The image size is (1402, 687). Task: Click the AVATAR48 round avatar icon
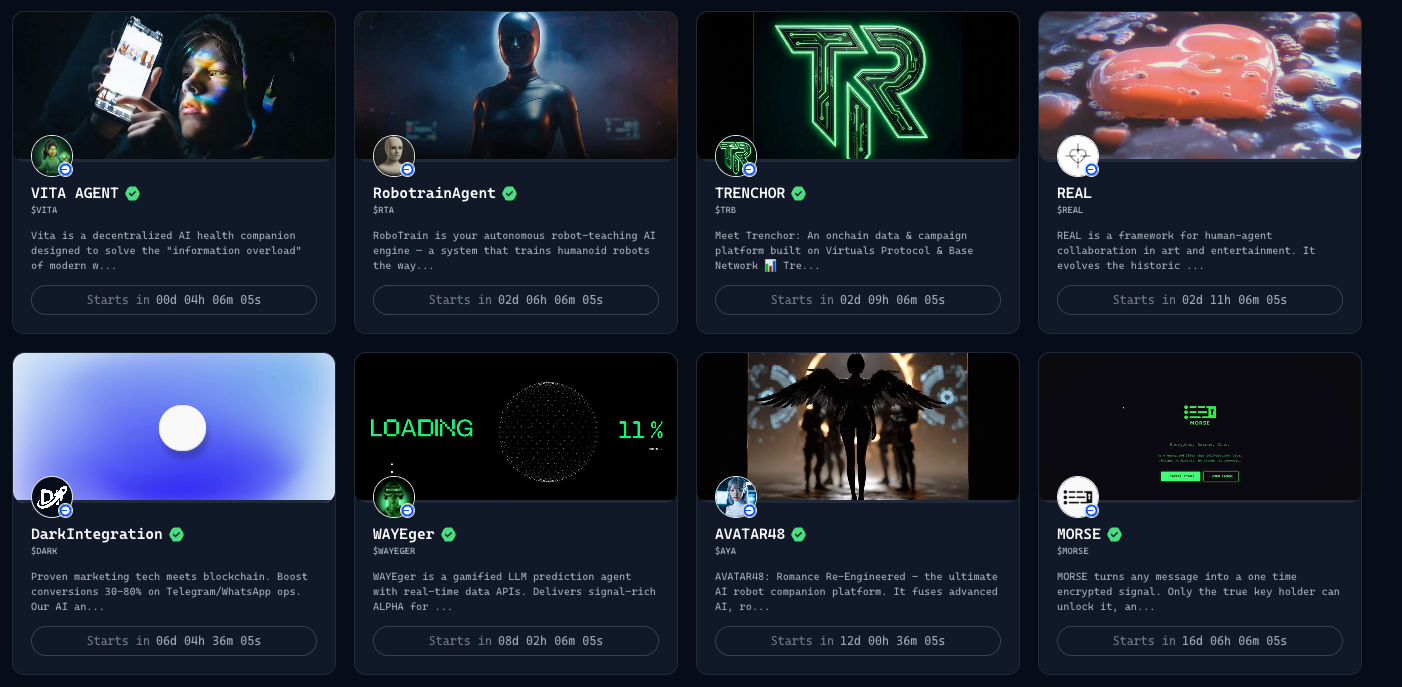[736, 497]
